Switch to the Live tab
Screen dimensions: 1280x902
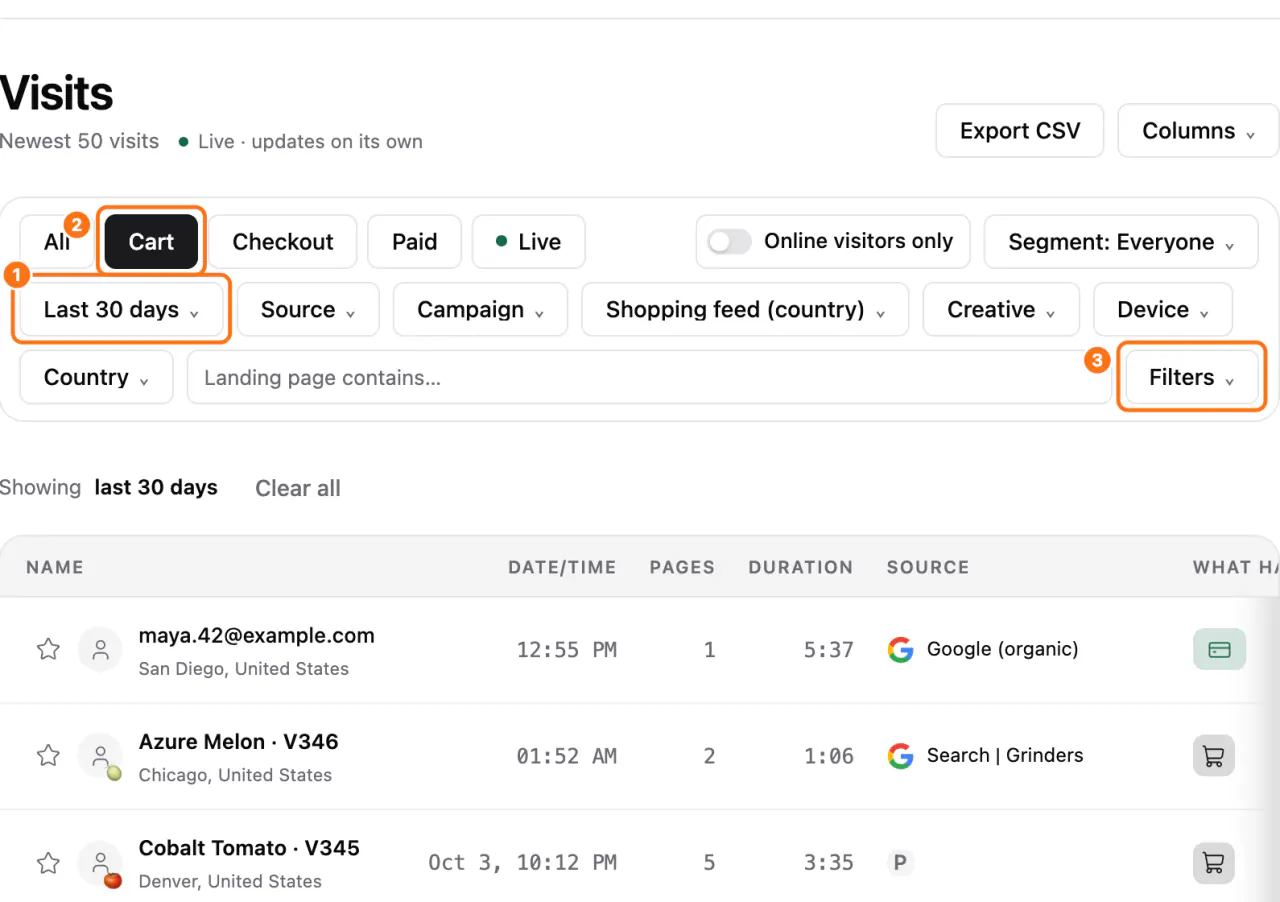point(528,242)
